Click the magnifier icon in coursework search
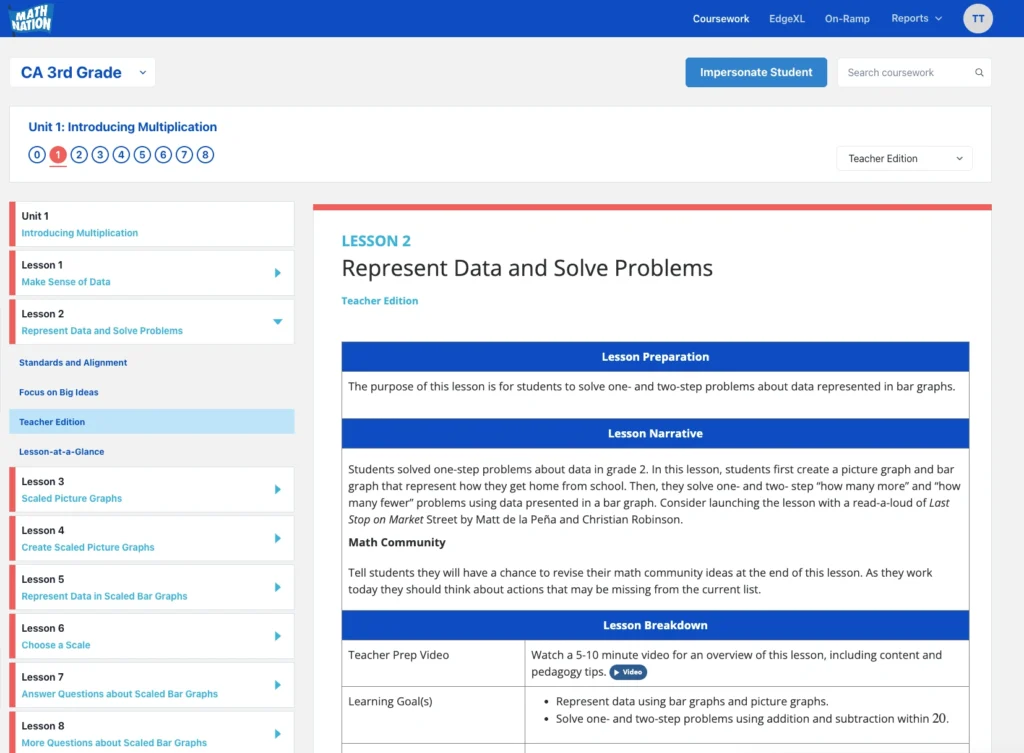The height and width of the screenshot is (753, 1024). (977, 72)
